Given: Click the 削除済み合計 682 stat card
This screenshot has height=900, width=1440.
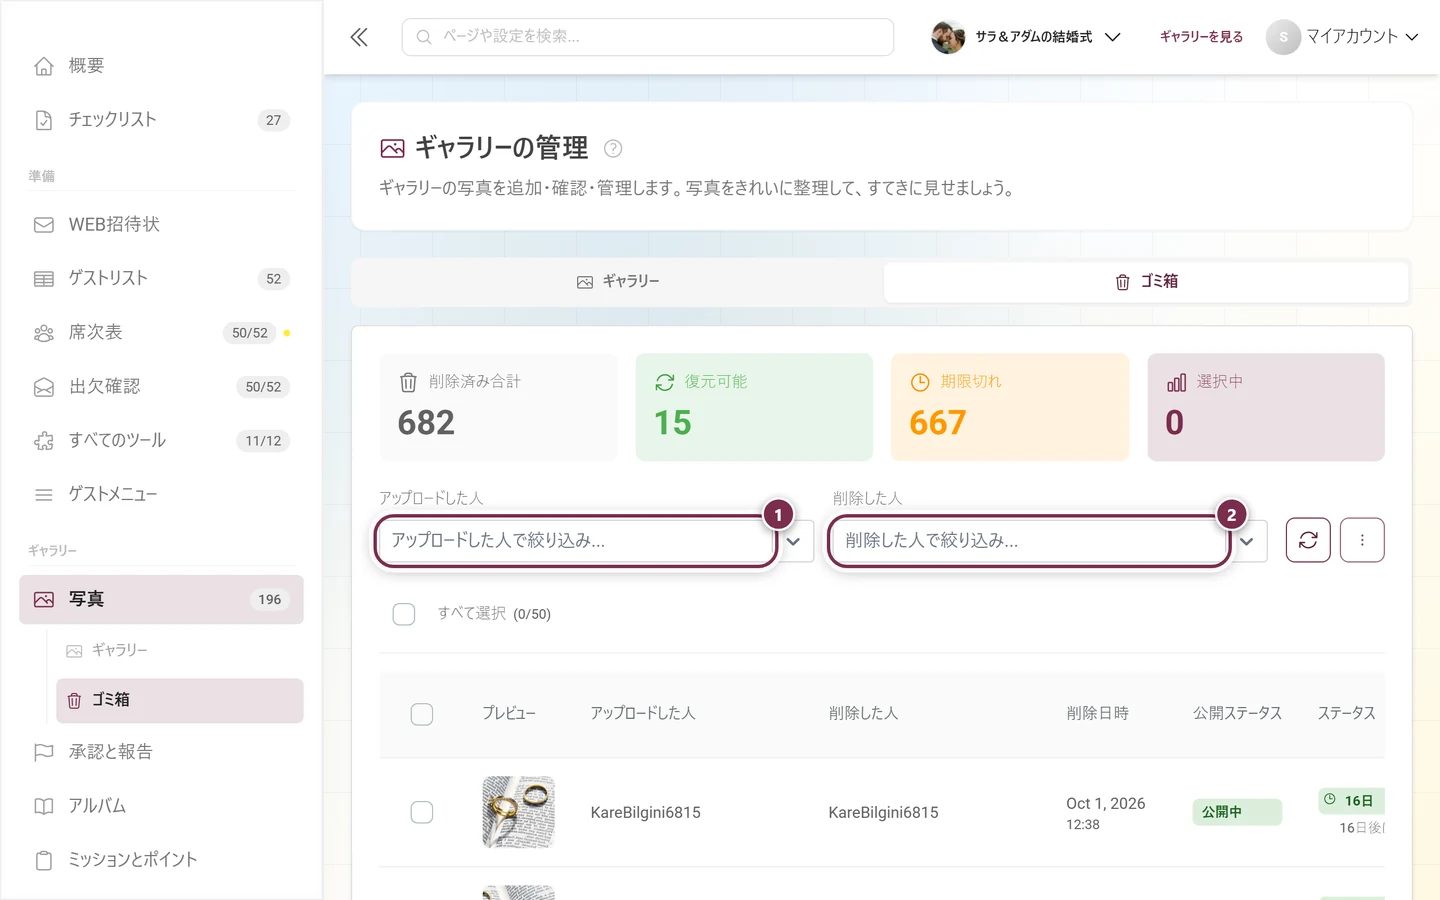Looking at the screenshot, I should [x=498, y=407].
